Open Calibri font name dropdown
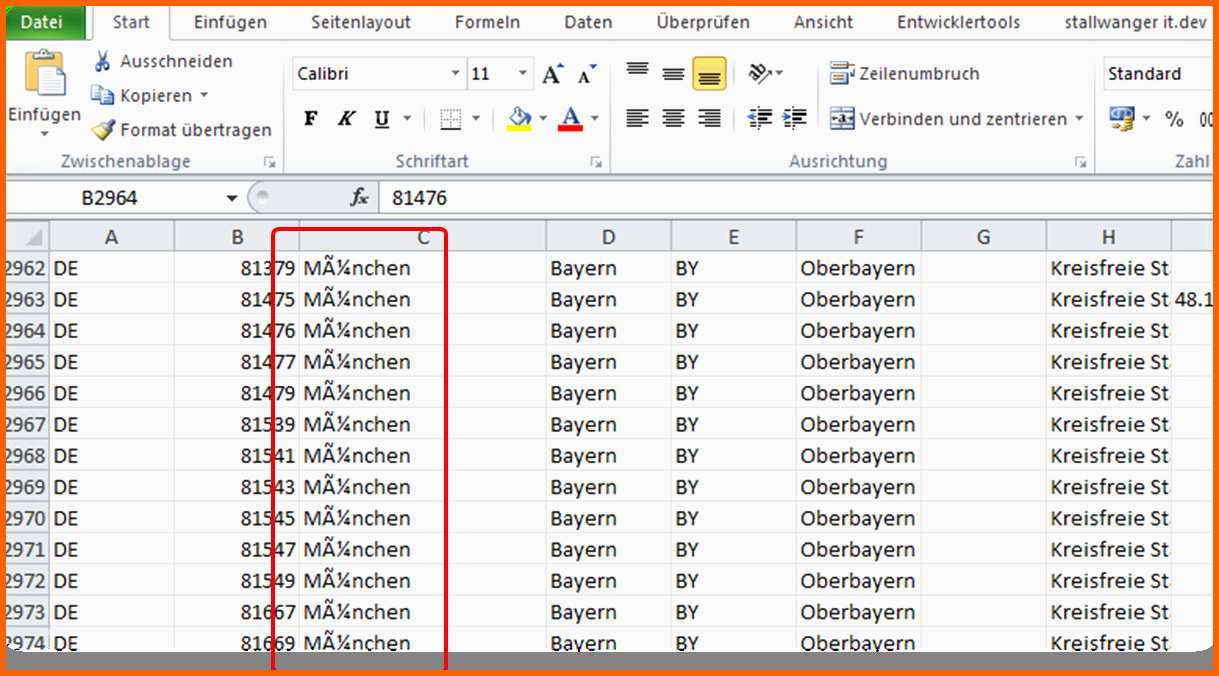The height and width of the screenshot is (676, 1219). (455, 74)
